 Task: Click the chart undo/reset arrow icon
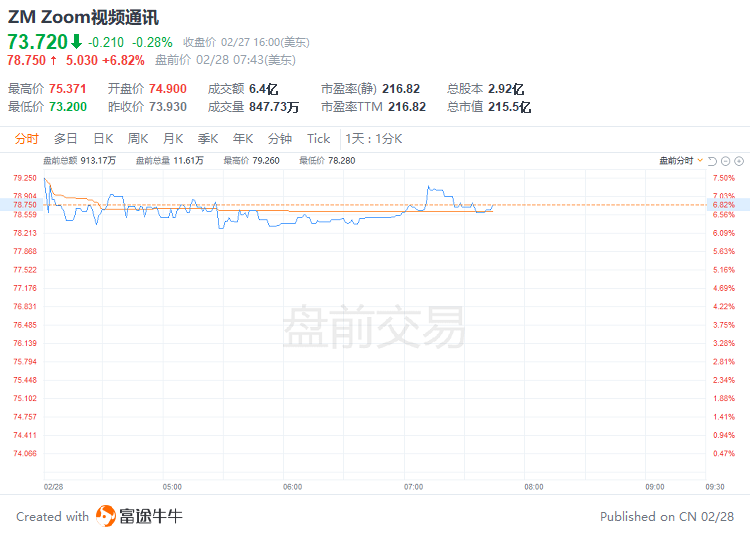click(712, 161)
